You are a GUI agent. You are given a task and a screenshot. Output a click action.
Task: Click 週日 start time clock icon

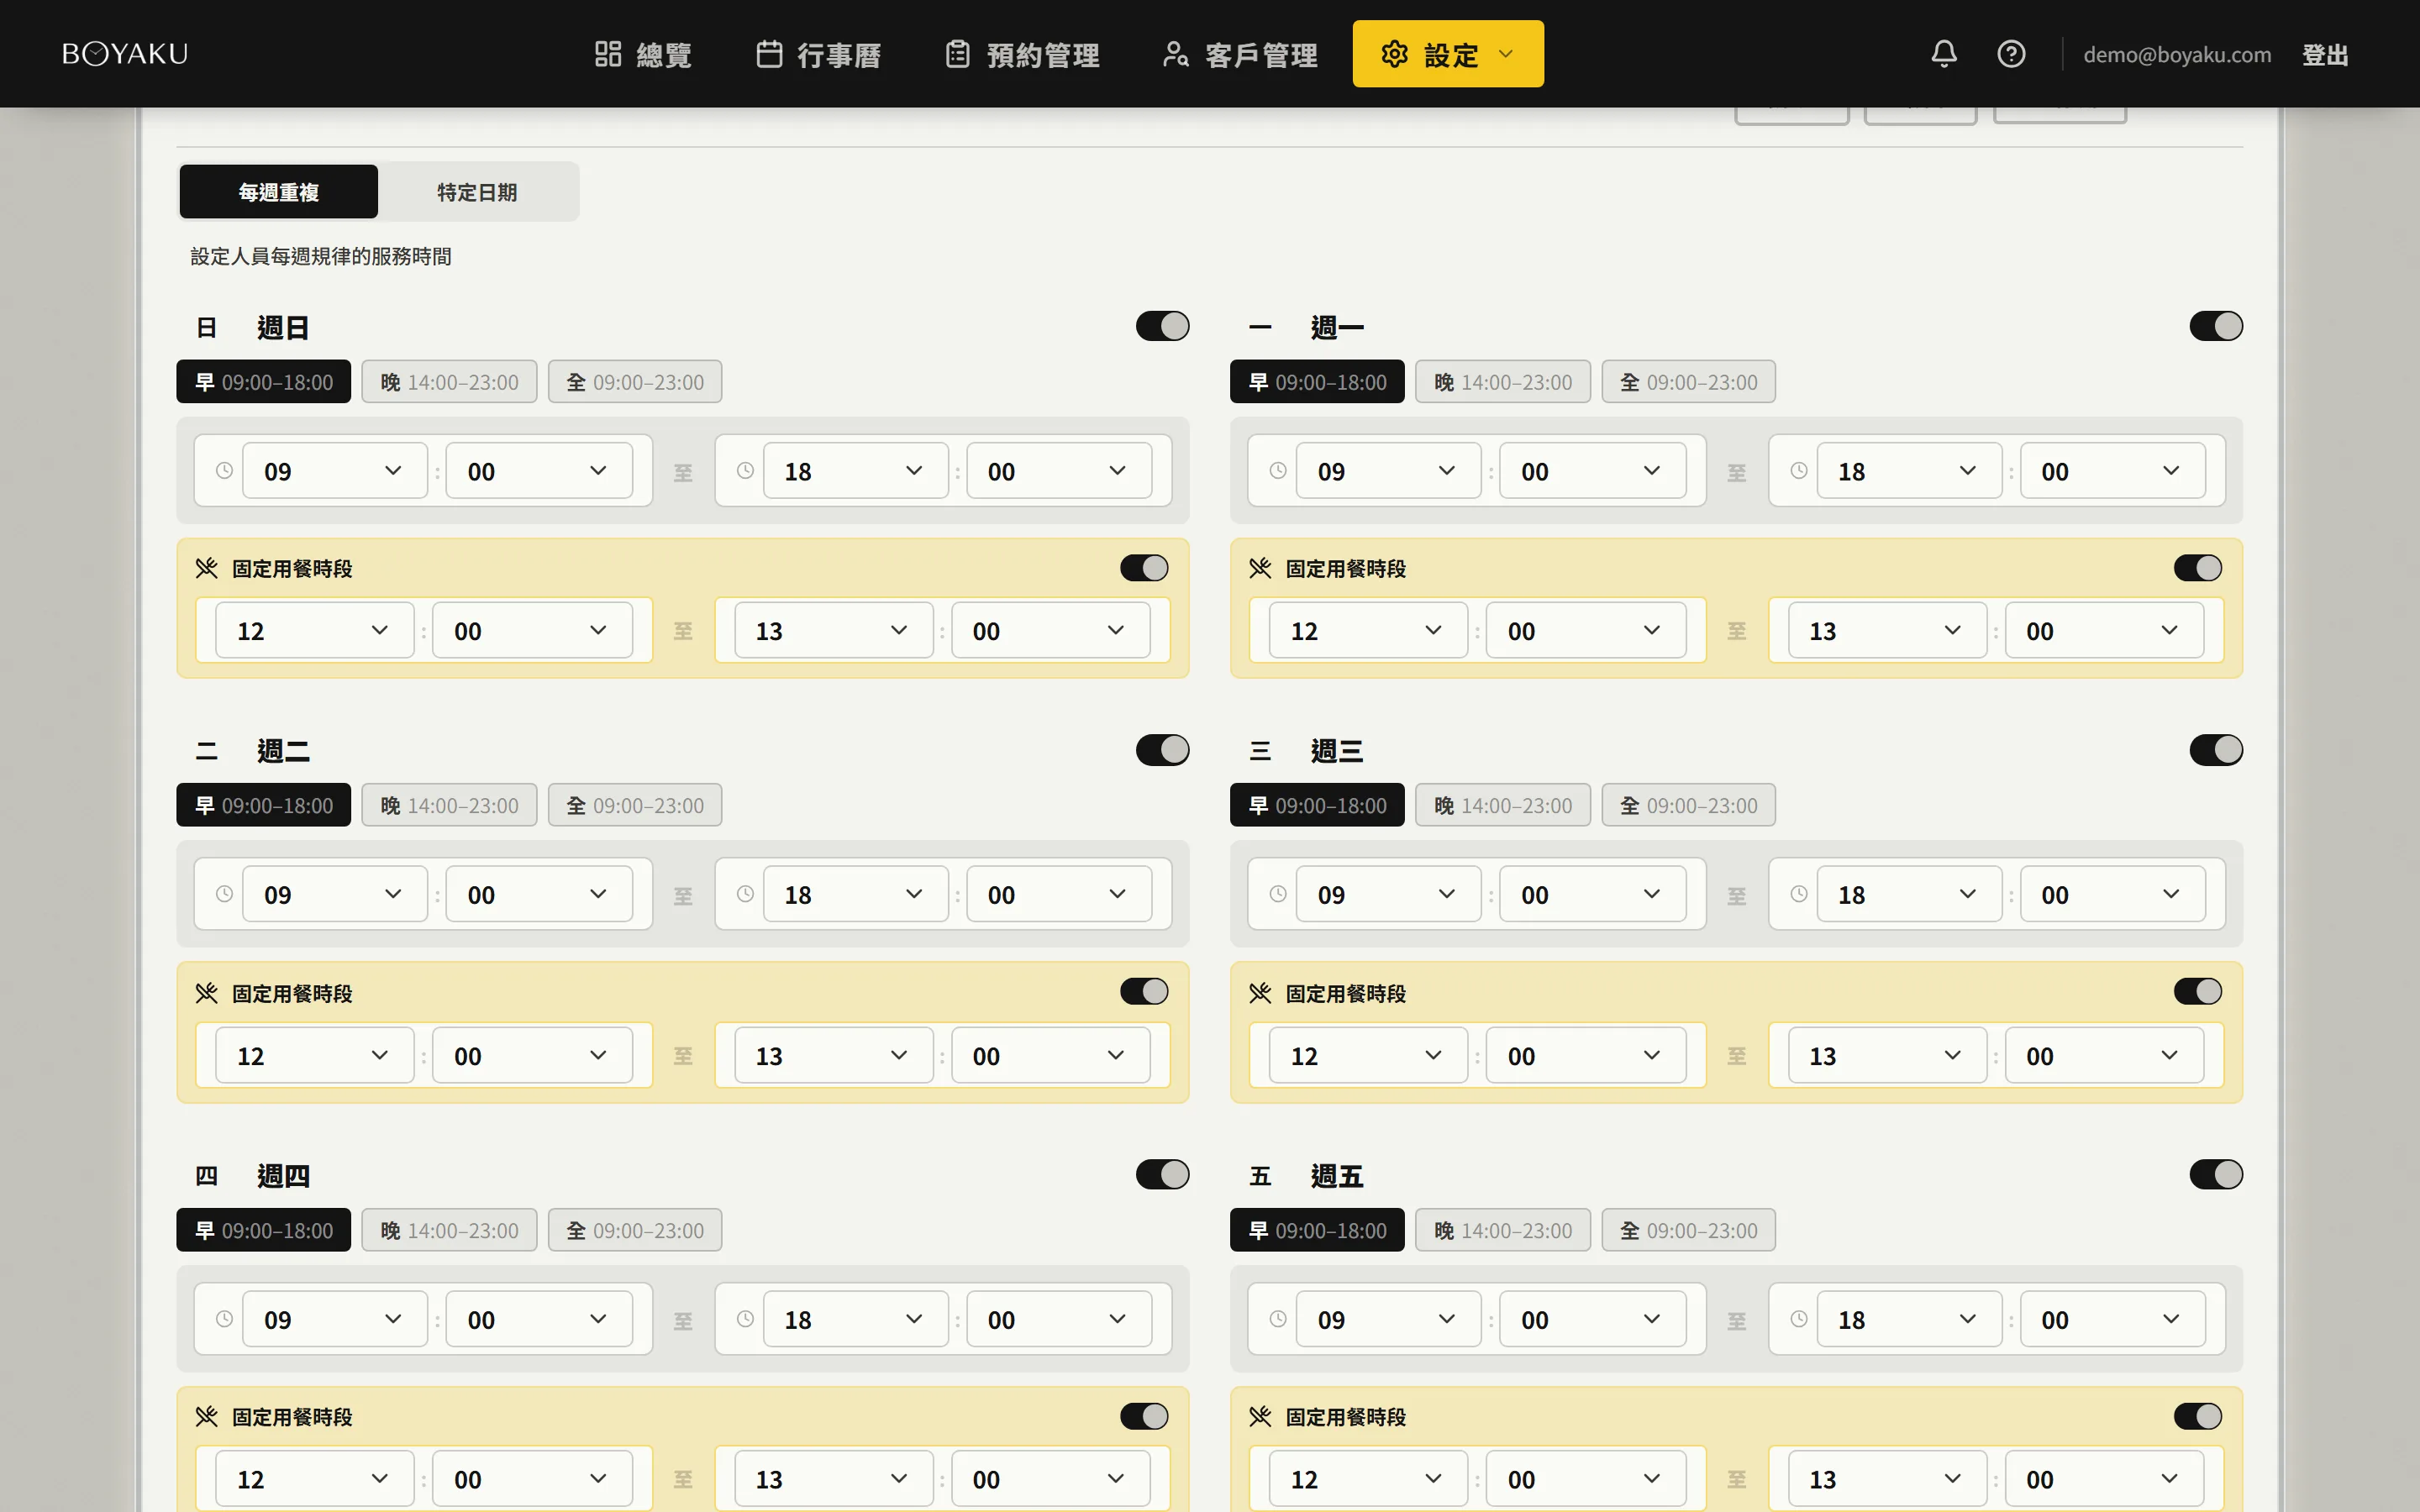point(224,471)
